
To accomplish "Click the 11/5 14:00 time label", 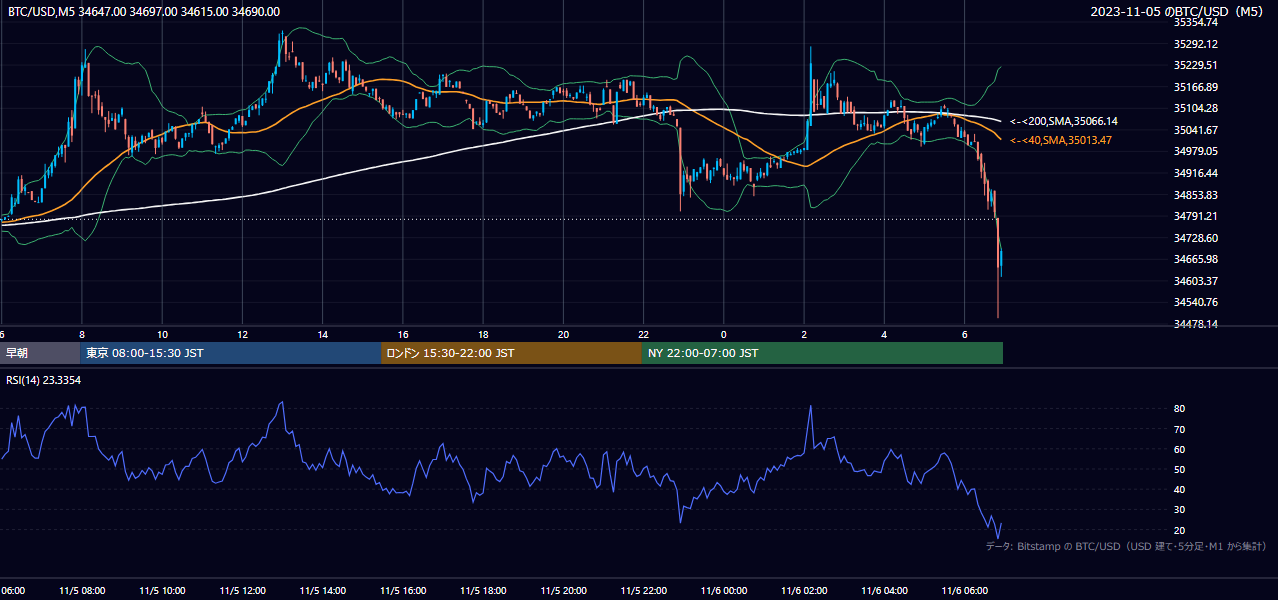I will point(322,591).
